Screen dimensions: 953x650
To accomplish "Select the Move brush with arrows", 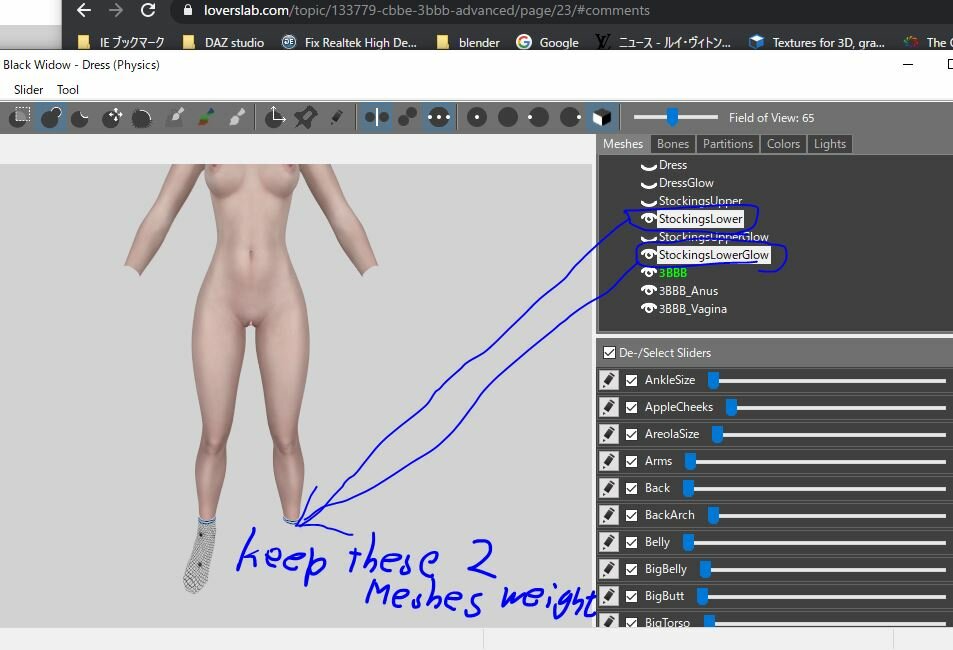I will pos(112,117).
